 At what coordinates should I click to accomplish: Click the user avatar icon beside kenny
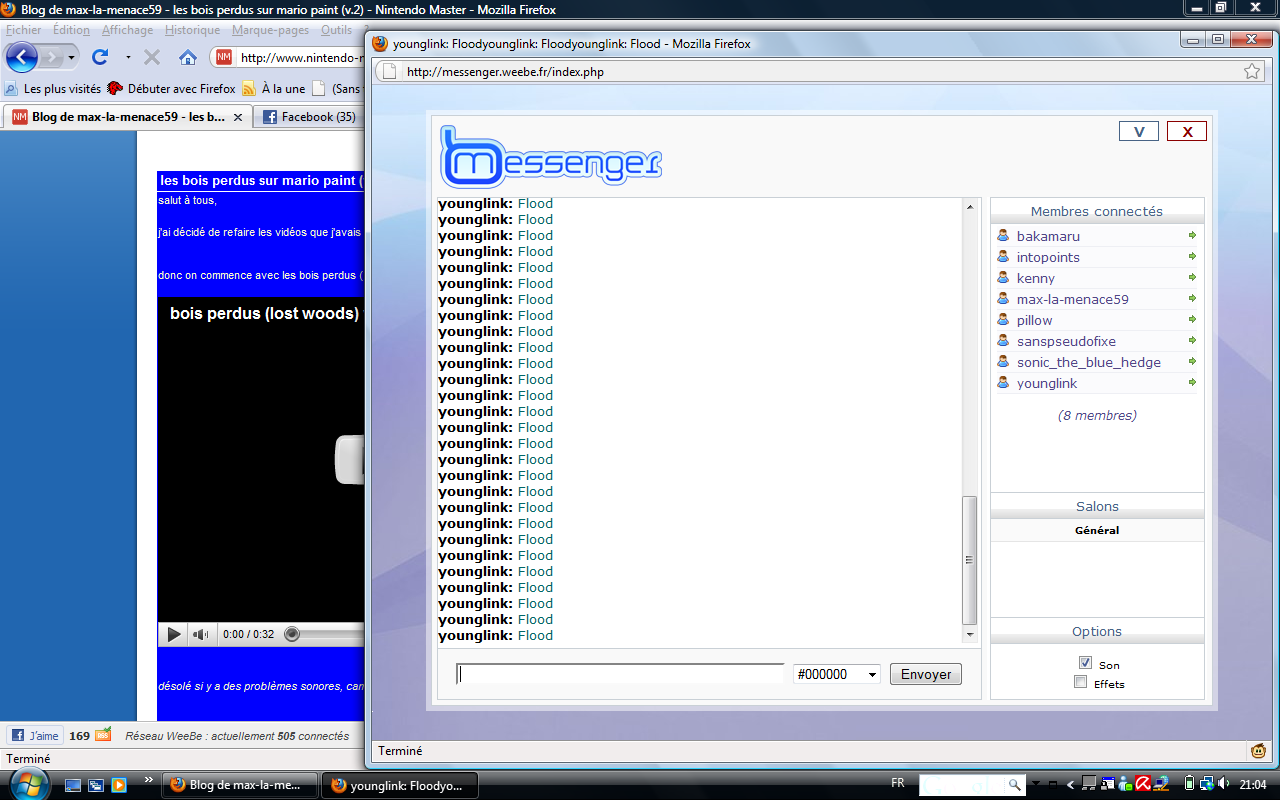click(1003, 278)
